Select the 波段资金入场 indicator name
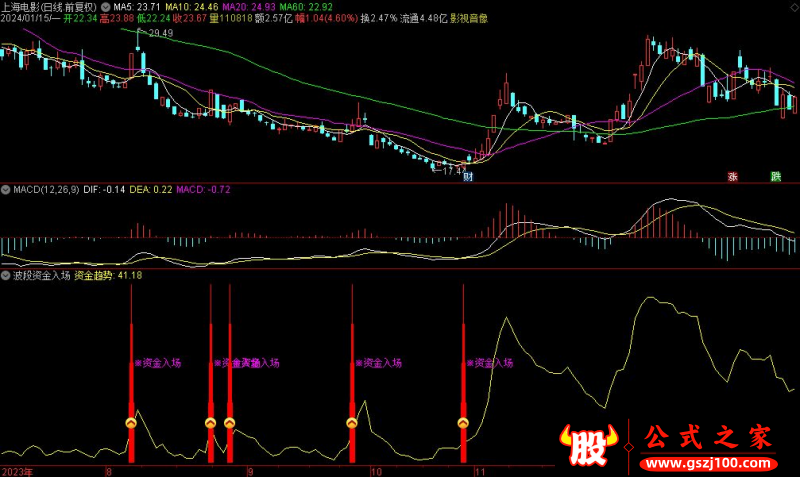Viewport: 800px width, 477px height. tap(41, 275)
